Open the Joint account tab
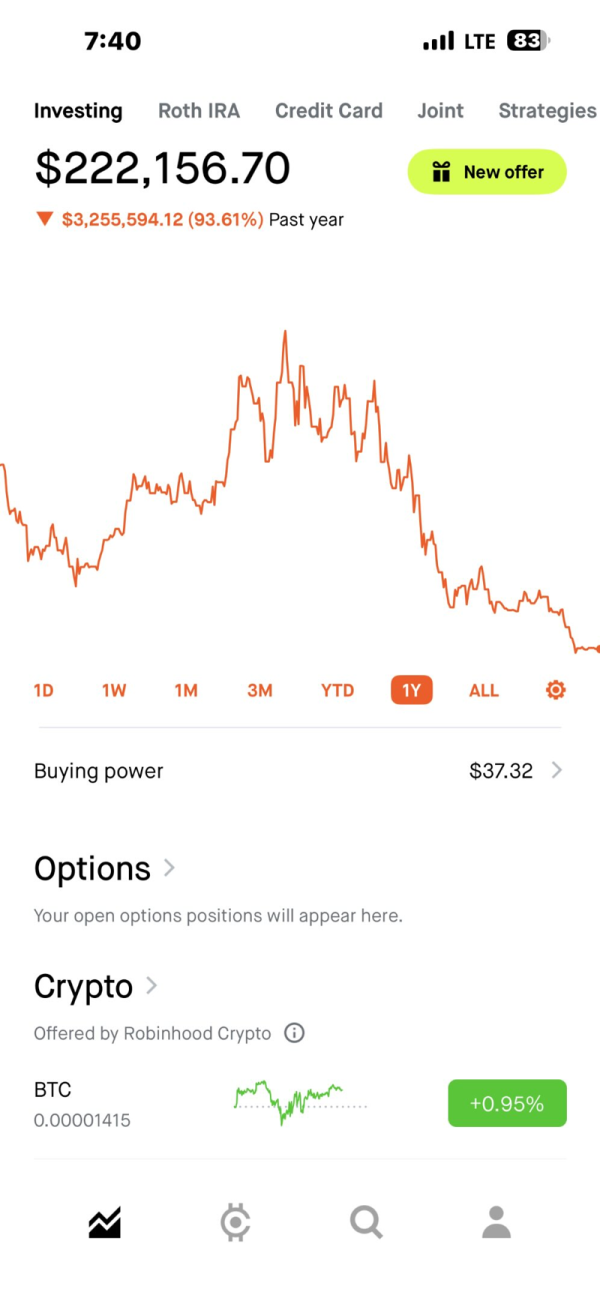Screen dimensions: 600x1301 pyautogui.click(x=440, y=111)
